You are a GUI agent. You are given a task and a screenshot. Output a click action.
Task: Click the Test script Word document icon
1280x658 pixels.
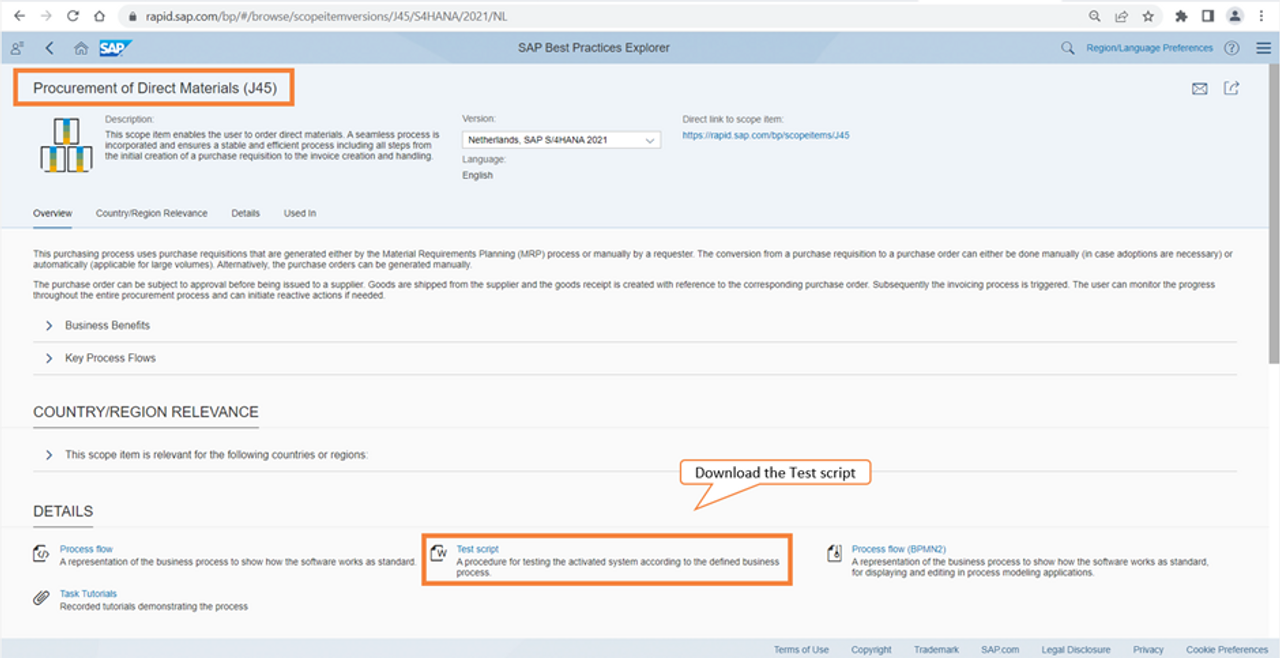(x=437, y=553)
